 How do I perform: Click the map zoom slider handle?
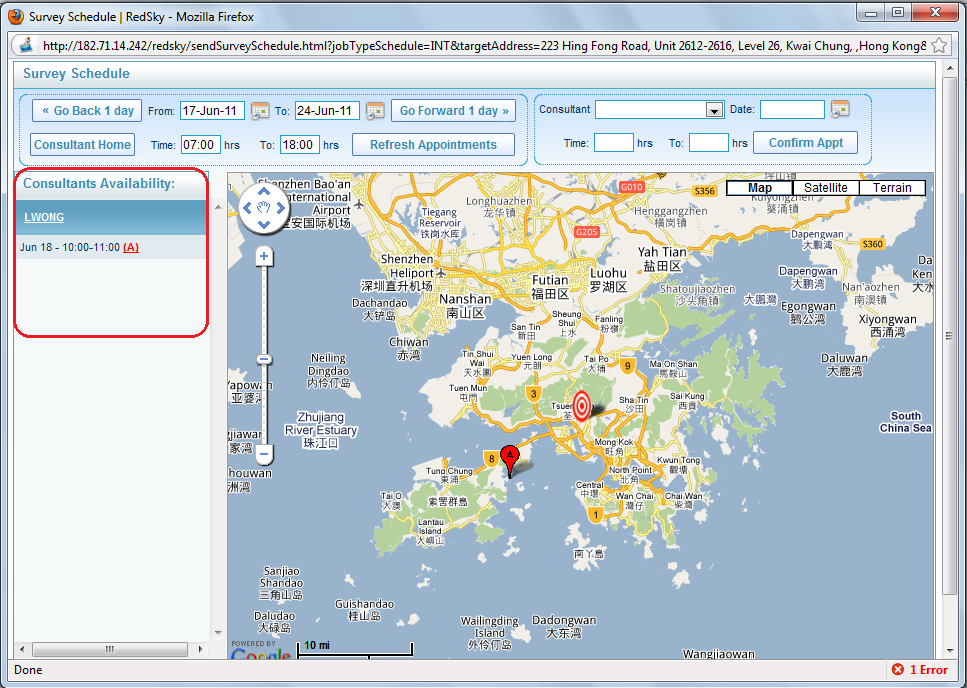[264, 359]
